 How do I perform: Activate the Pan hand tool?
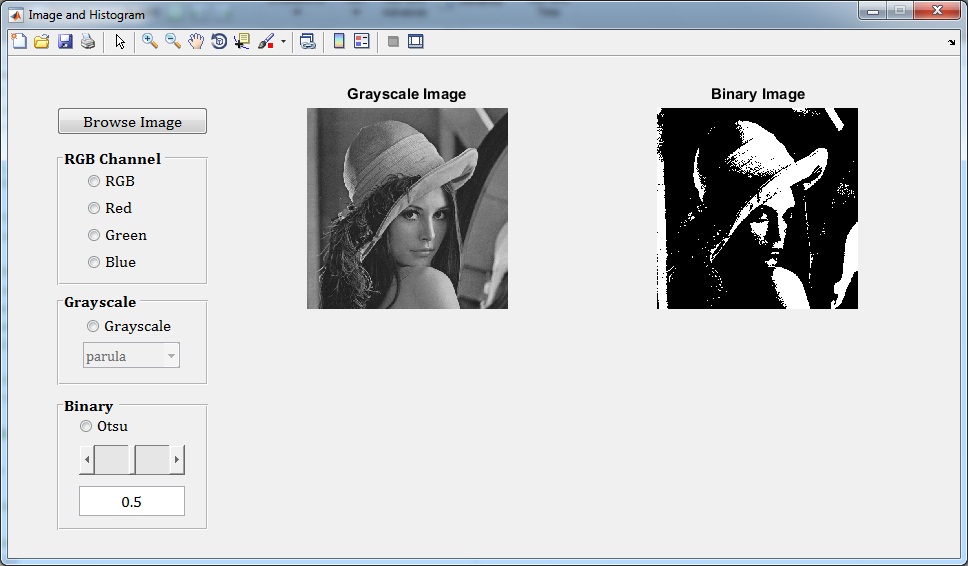[196, 41]
